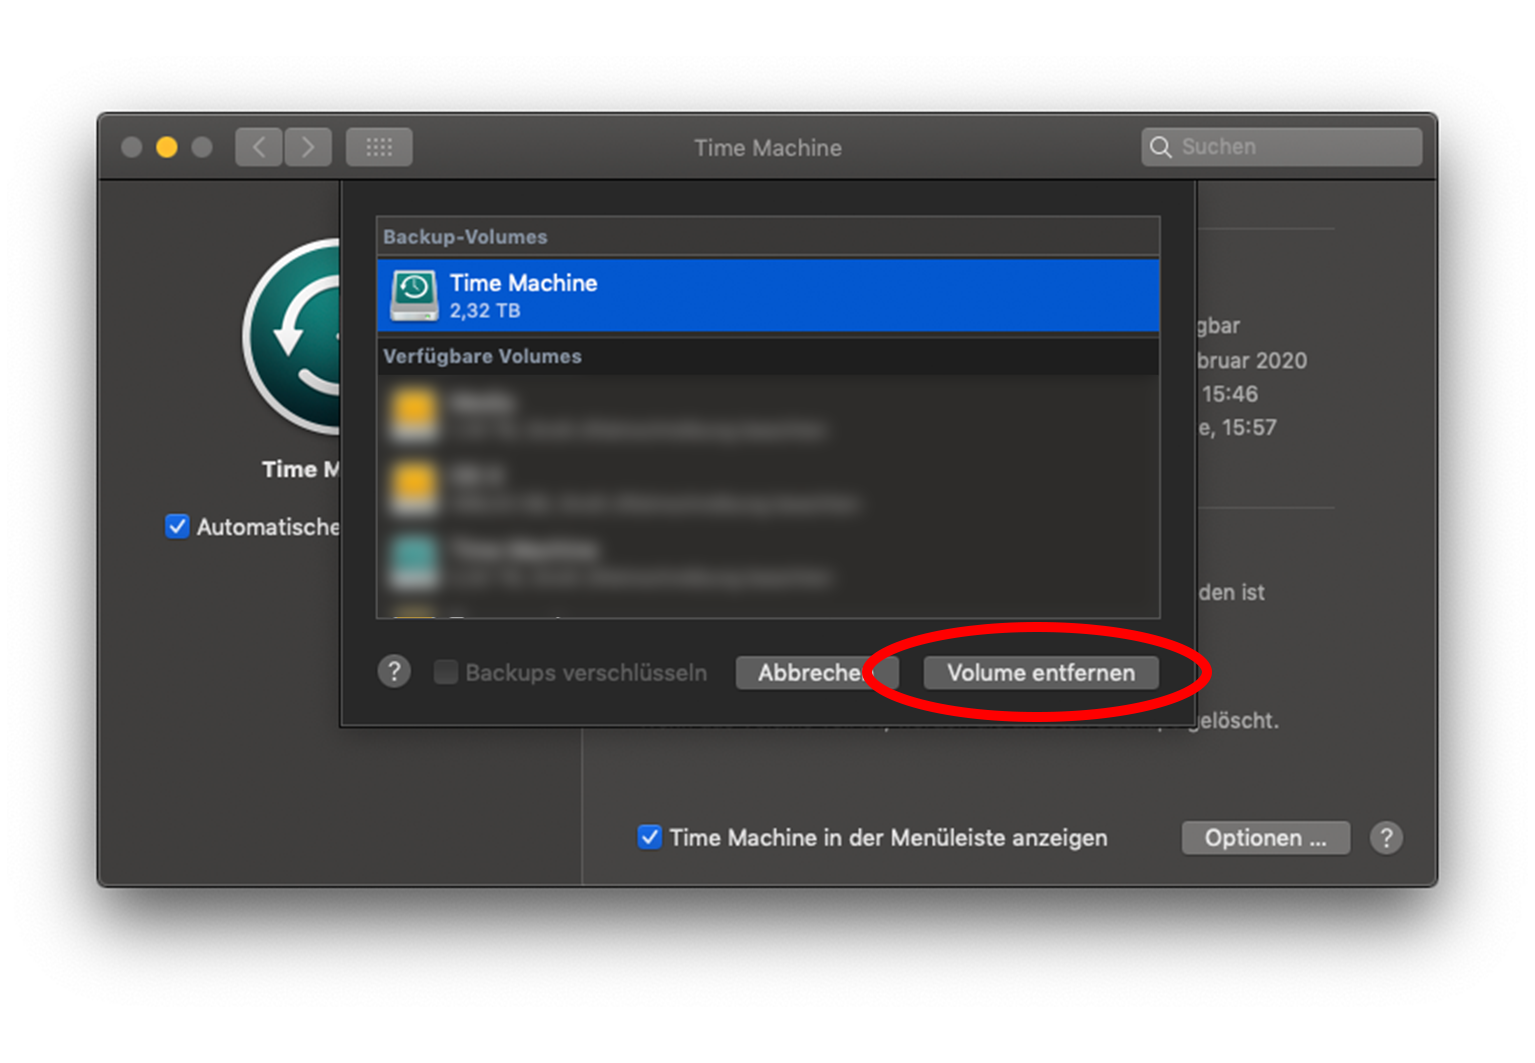Image resolution: width=1535 pixels, height=1063 pixels.
Task: Click the Time Machine disk icon in Backup-Volumes
Action: point(414,295)
